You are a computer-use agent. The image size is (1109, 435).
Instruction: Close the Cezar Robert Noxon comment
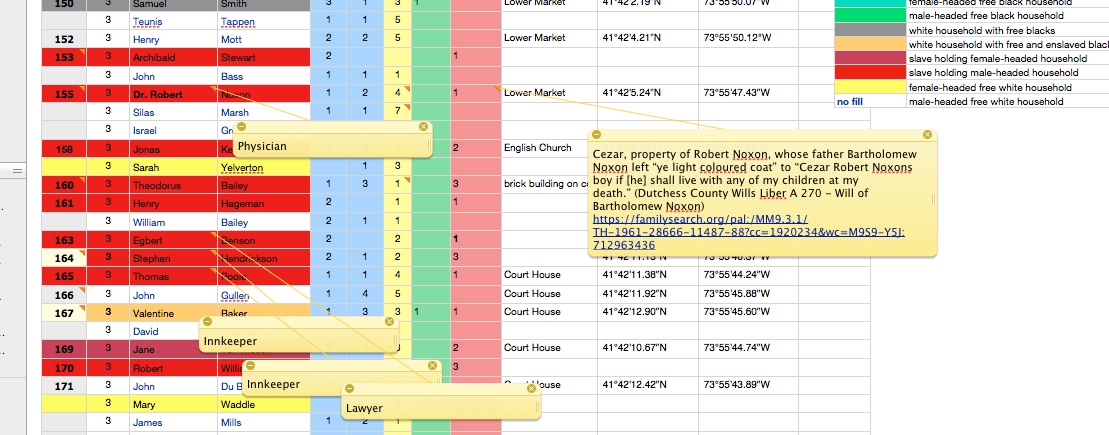pos(927,135)
